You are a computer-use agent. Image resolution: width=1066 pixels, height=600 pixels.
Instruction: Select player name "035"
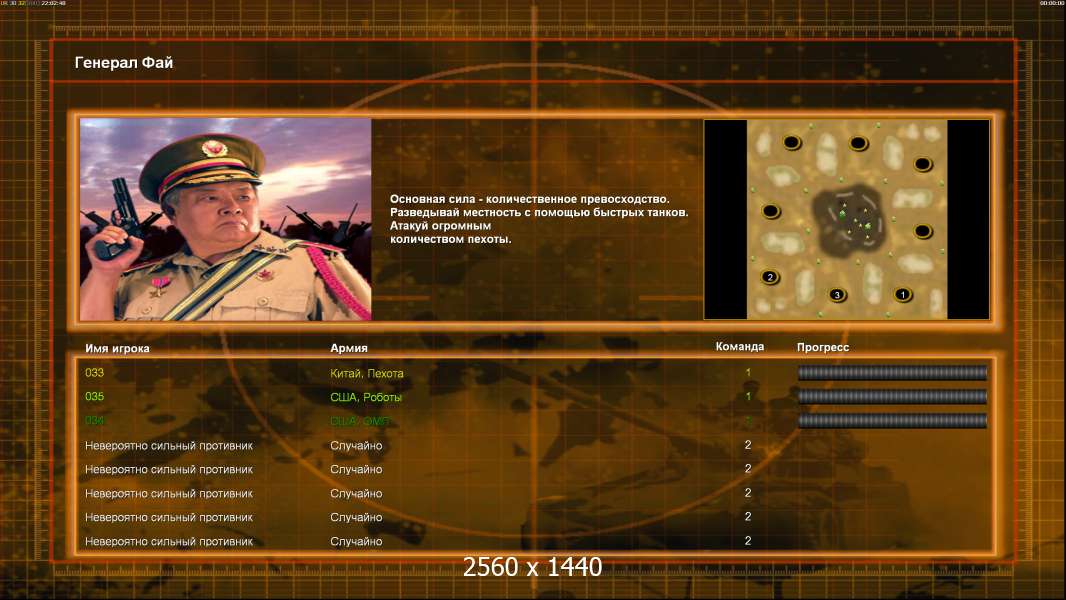94,396
